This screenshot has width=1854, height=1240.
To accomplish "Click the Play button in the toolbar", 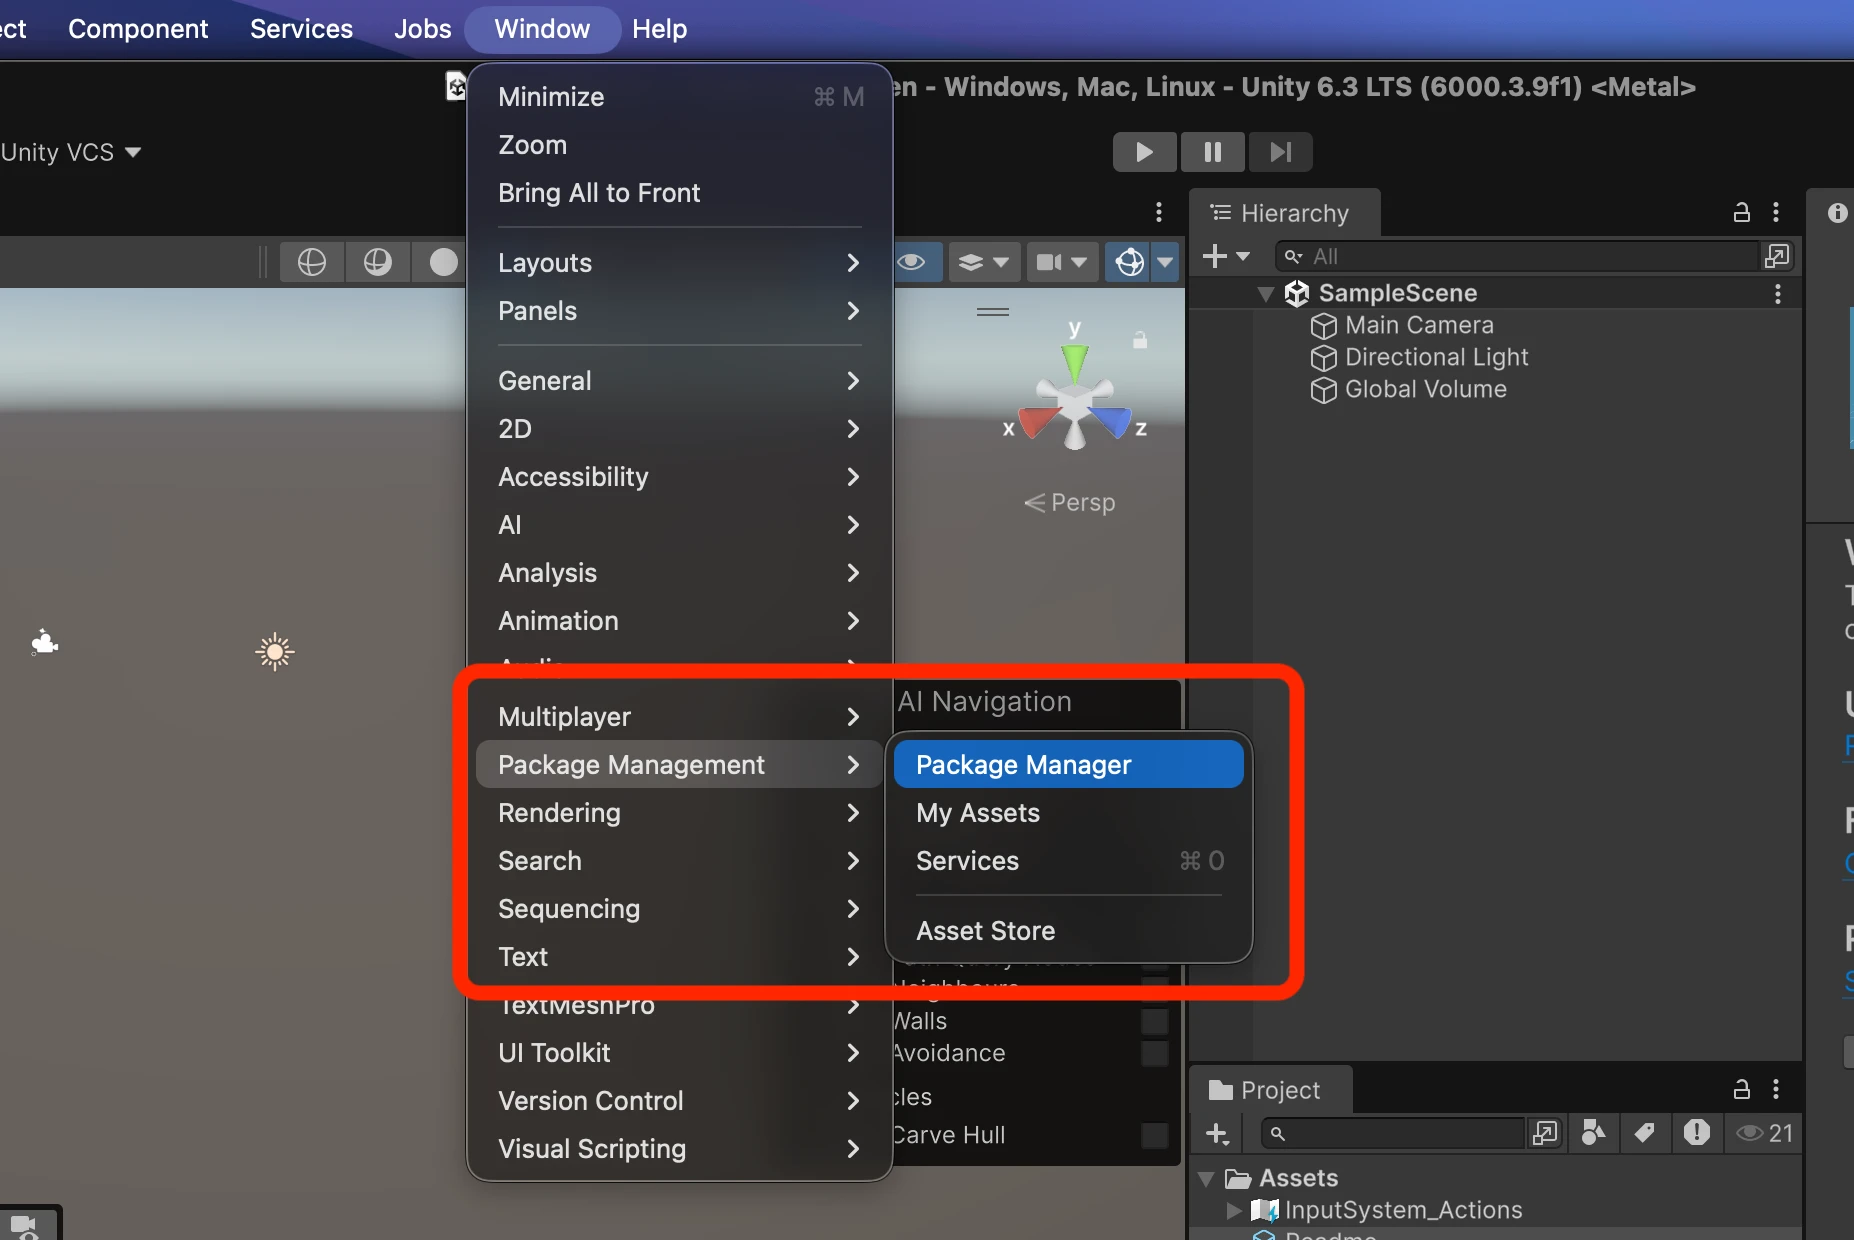I will pos(1144,152).
